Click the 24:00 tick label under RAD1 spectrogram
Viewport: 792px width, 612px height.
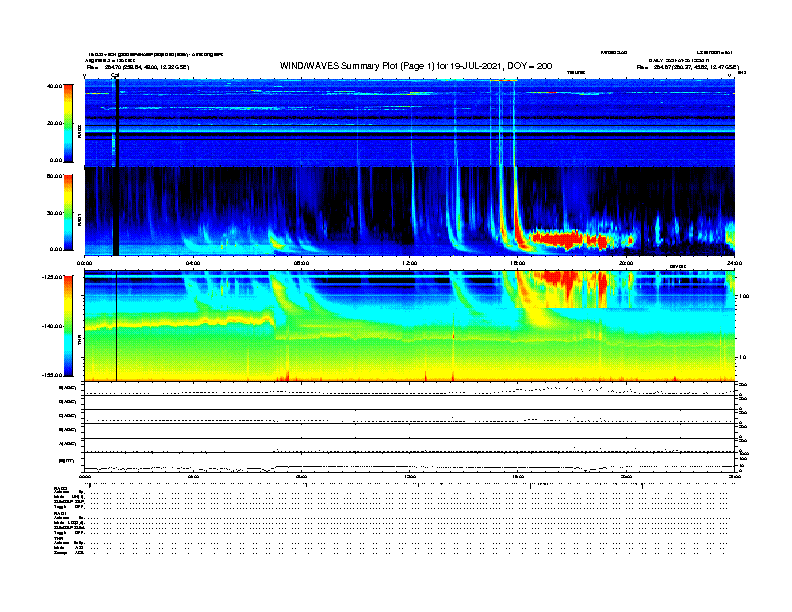[x=734, y=263]
